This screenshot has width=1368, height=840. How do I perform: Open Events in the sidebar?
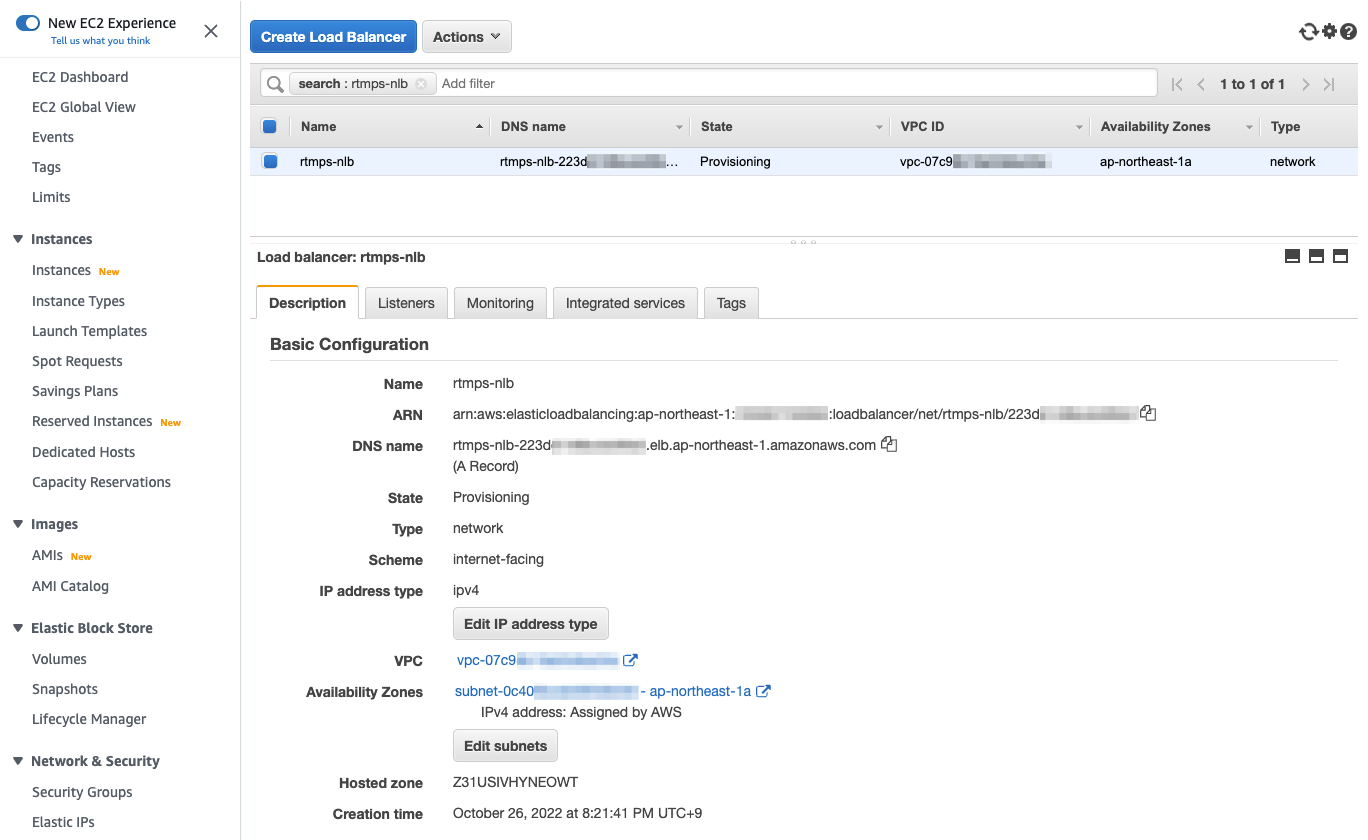pos(53,137)
